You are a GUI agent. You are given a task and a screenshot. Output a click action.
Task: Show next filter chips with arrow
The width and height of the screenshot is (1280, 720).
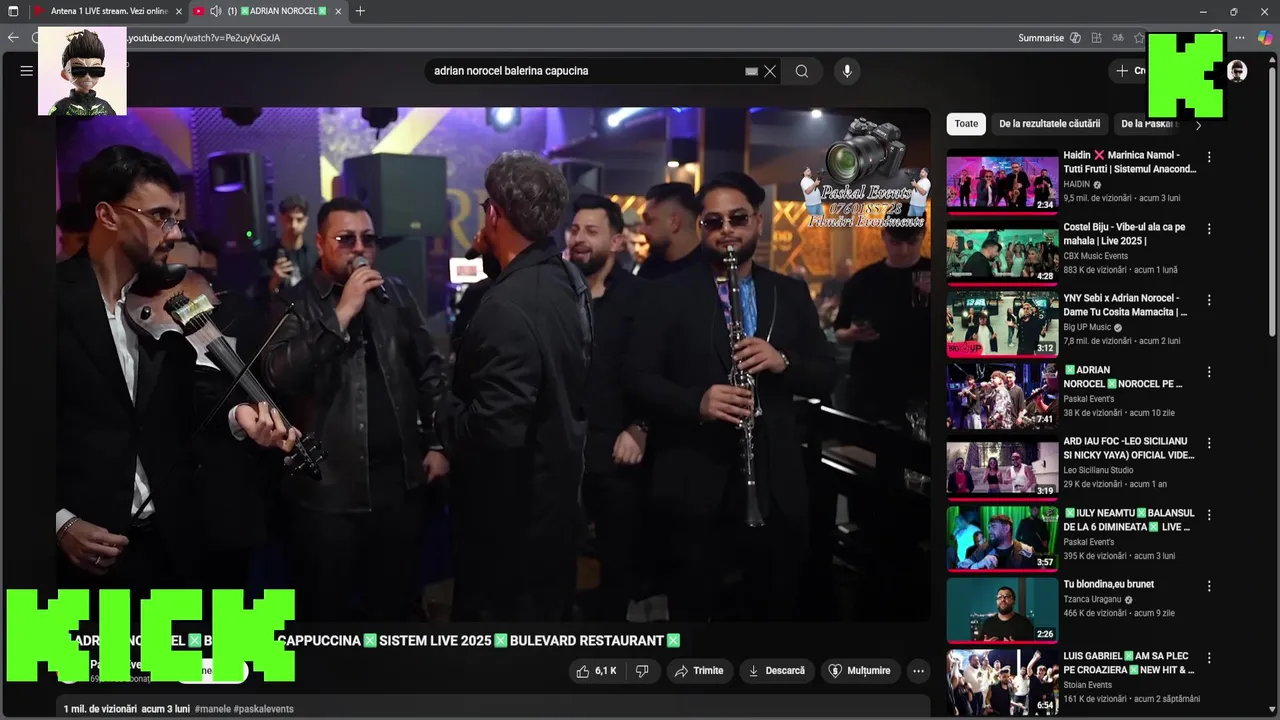click(1198, 125)
